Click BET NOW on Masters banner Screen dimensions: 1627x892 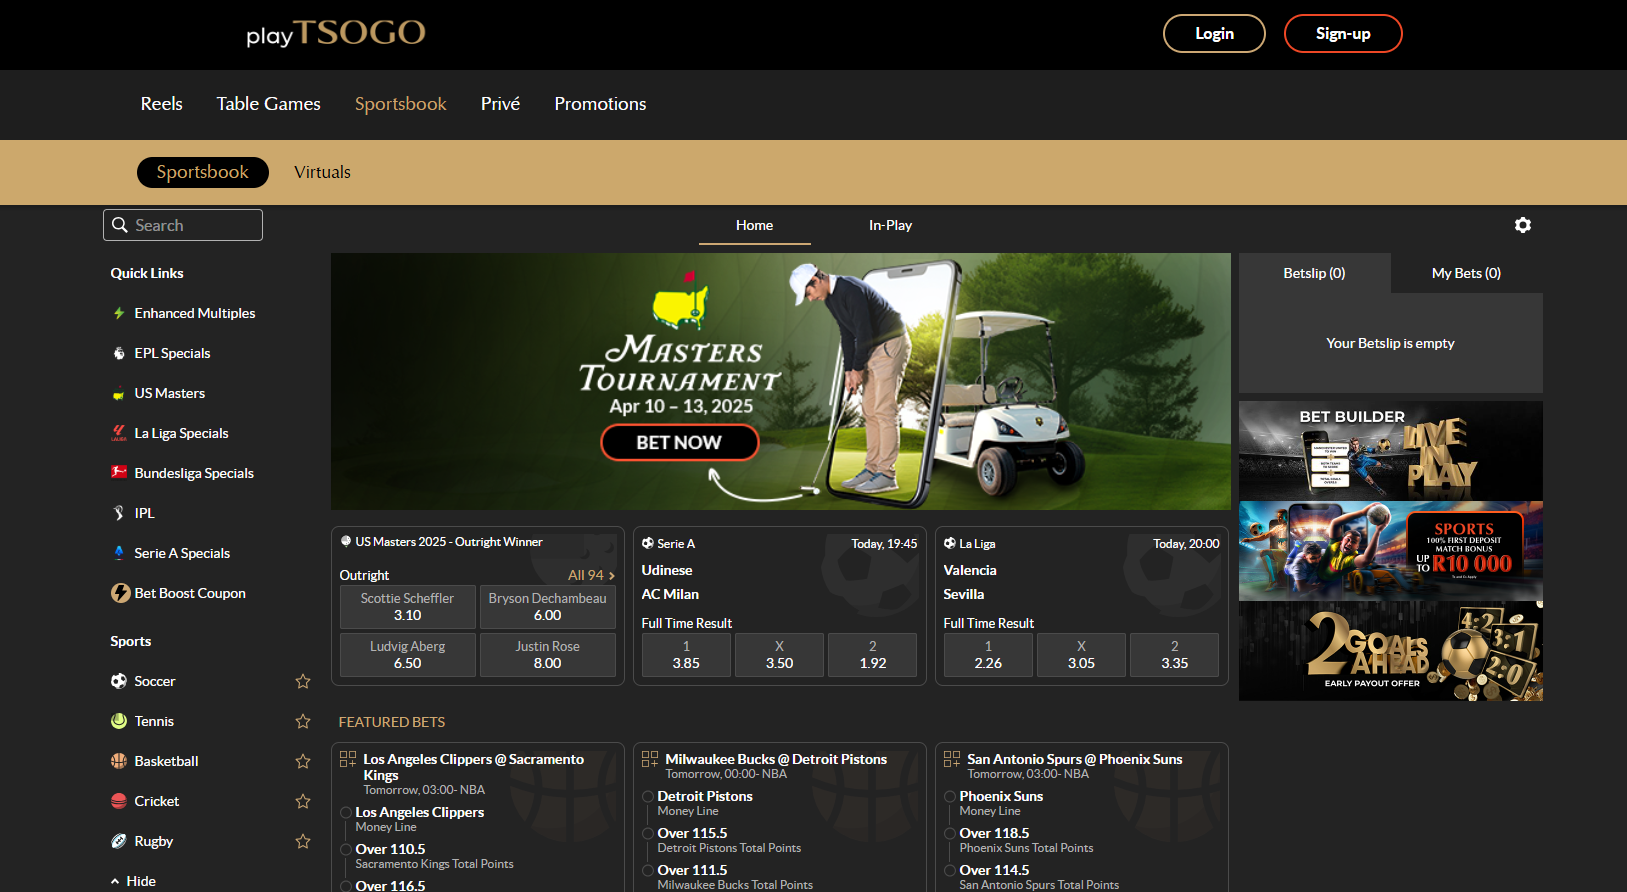[x=680, y=442]
